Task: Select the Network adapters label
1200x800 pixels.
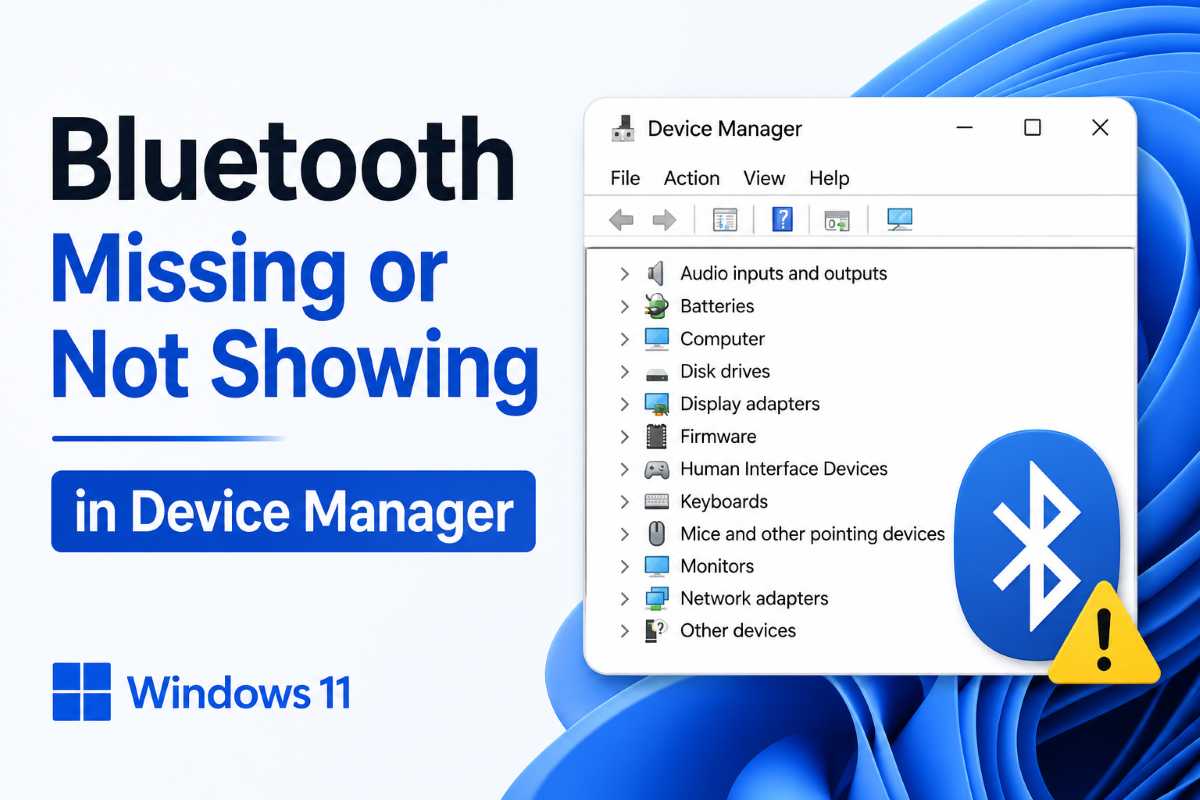Action: coord(754,598)
